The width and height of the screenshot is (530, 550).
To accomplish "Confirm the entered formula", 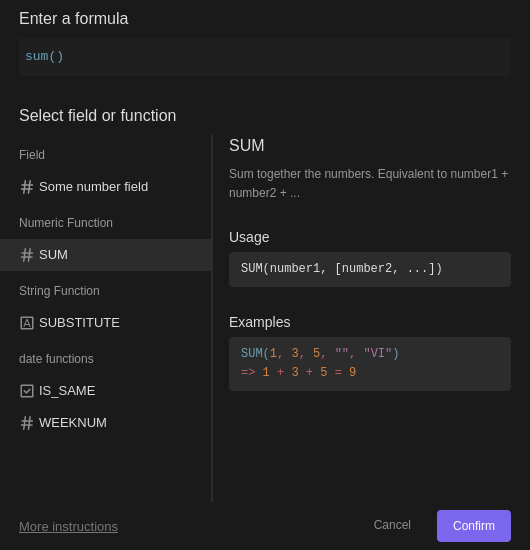I will coord(474,526).
